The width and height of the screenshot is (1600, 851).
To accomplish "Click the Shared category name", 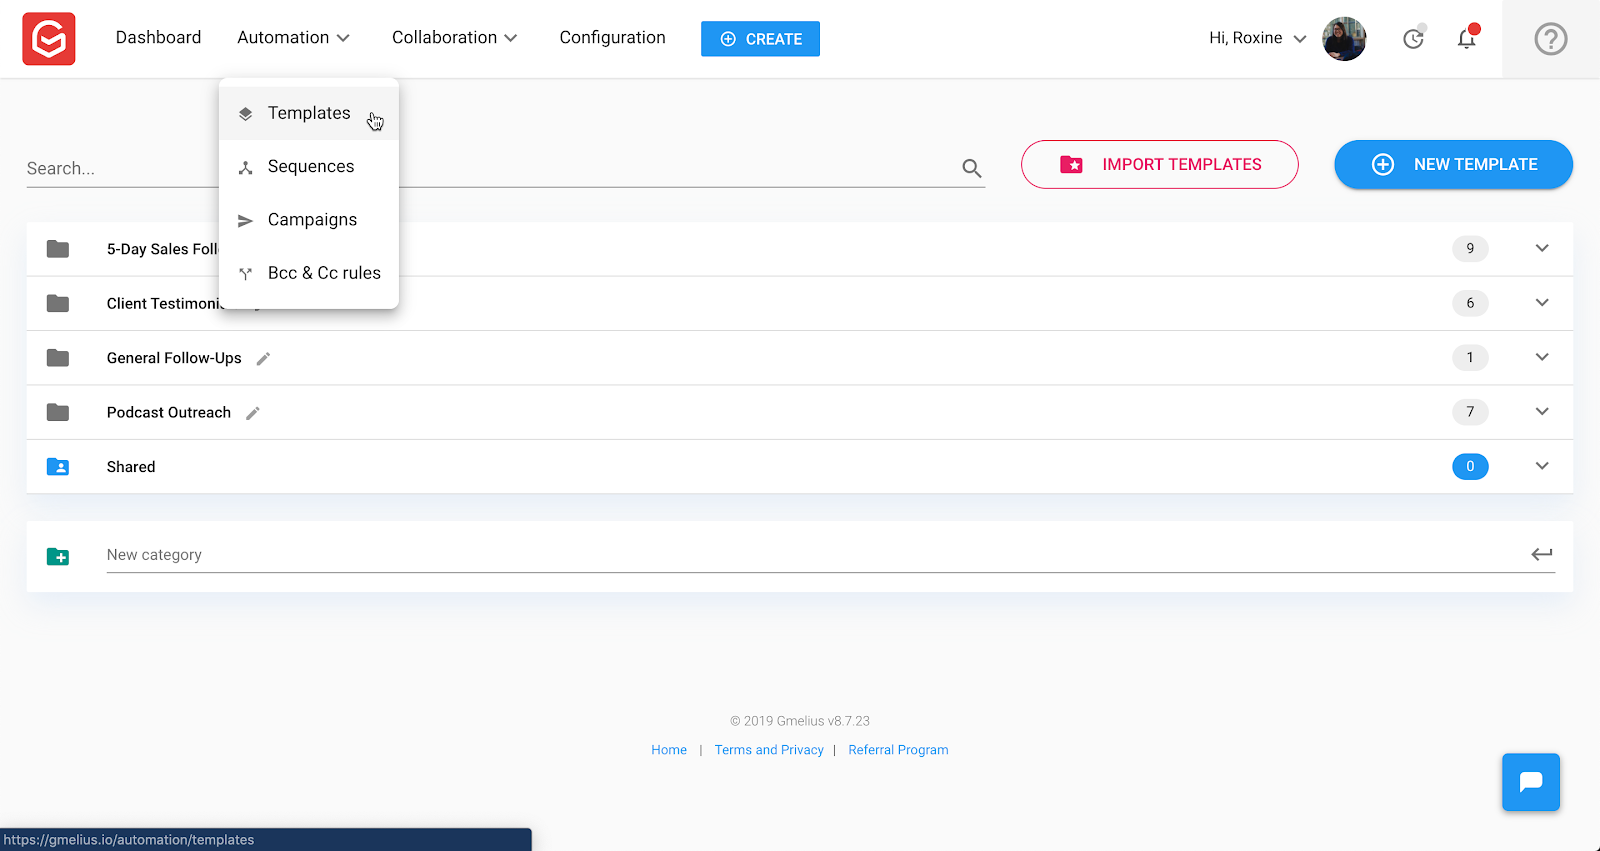I will pos(131,467).
